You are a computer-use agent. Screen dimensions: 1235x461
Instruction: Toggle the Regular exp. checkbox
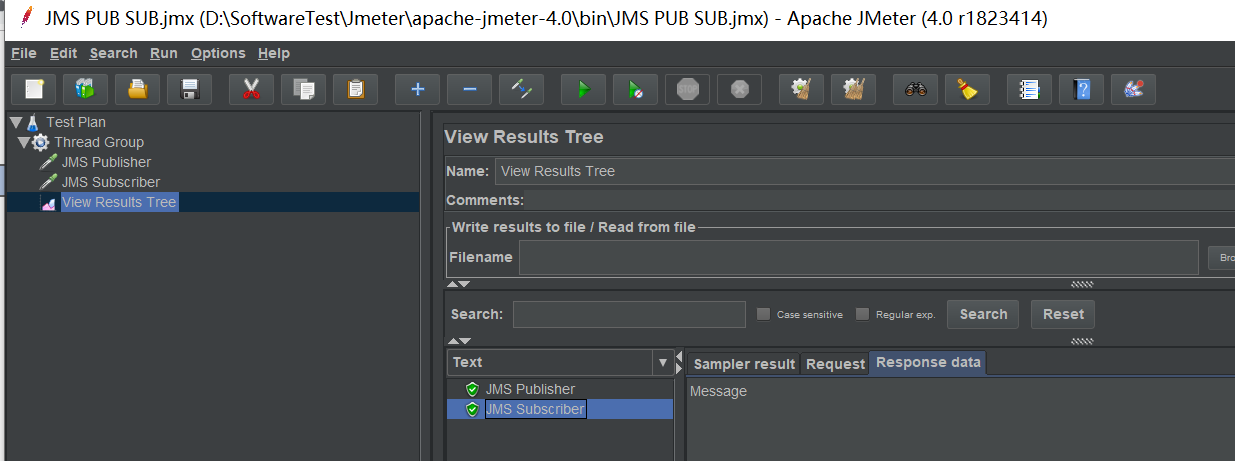pyautogui.click(x=862, y=314)
